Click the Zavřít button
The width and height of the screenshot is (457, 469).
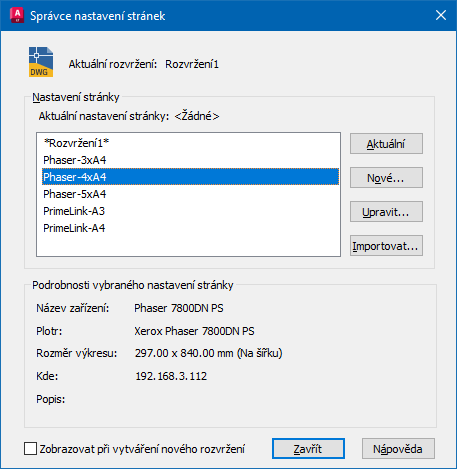308,449
